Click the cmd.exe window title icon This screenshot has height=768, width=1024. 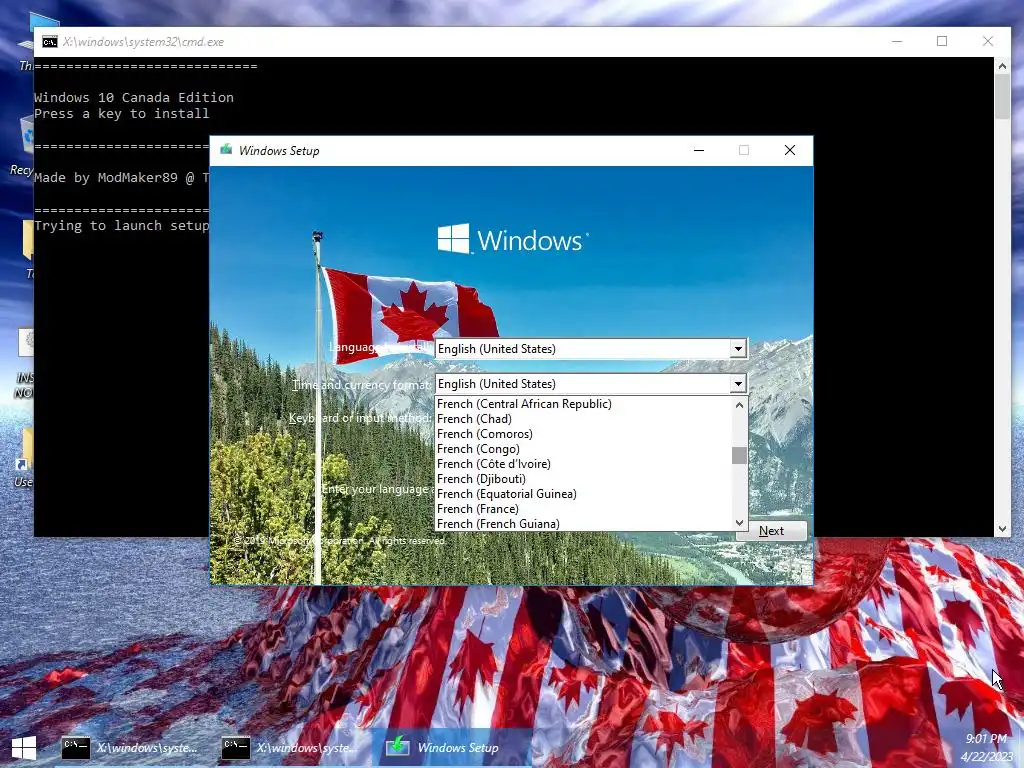[50, 42]
